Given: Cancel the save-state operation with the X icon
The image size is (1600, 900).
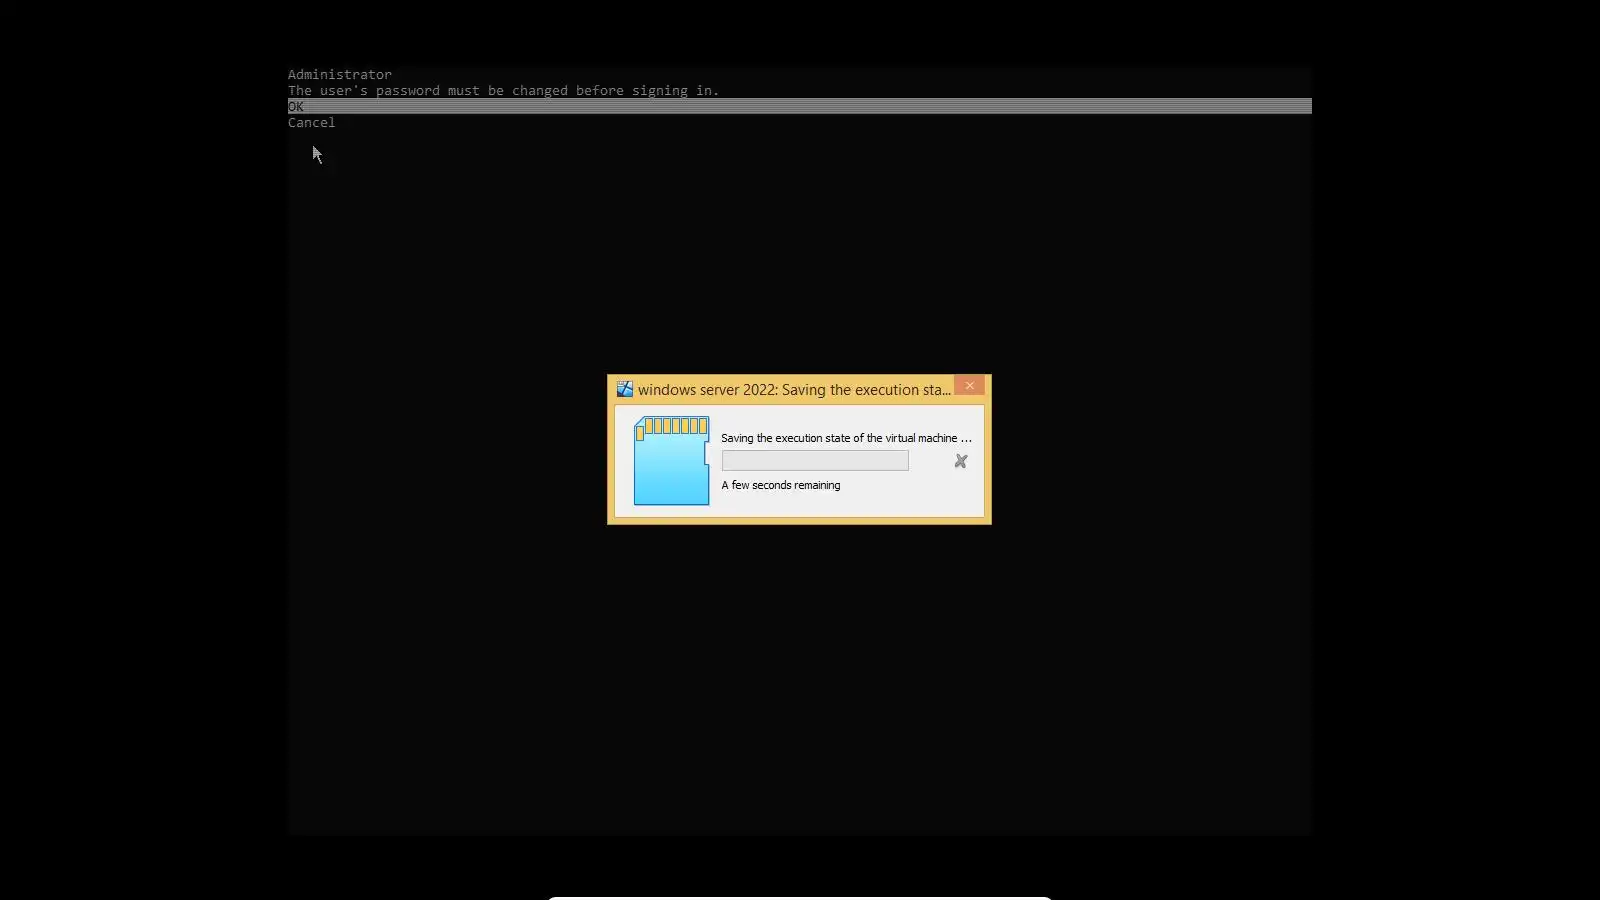Looking at the screenshot, I should click(961, 461).
